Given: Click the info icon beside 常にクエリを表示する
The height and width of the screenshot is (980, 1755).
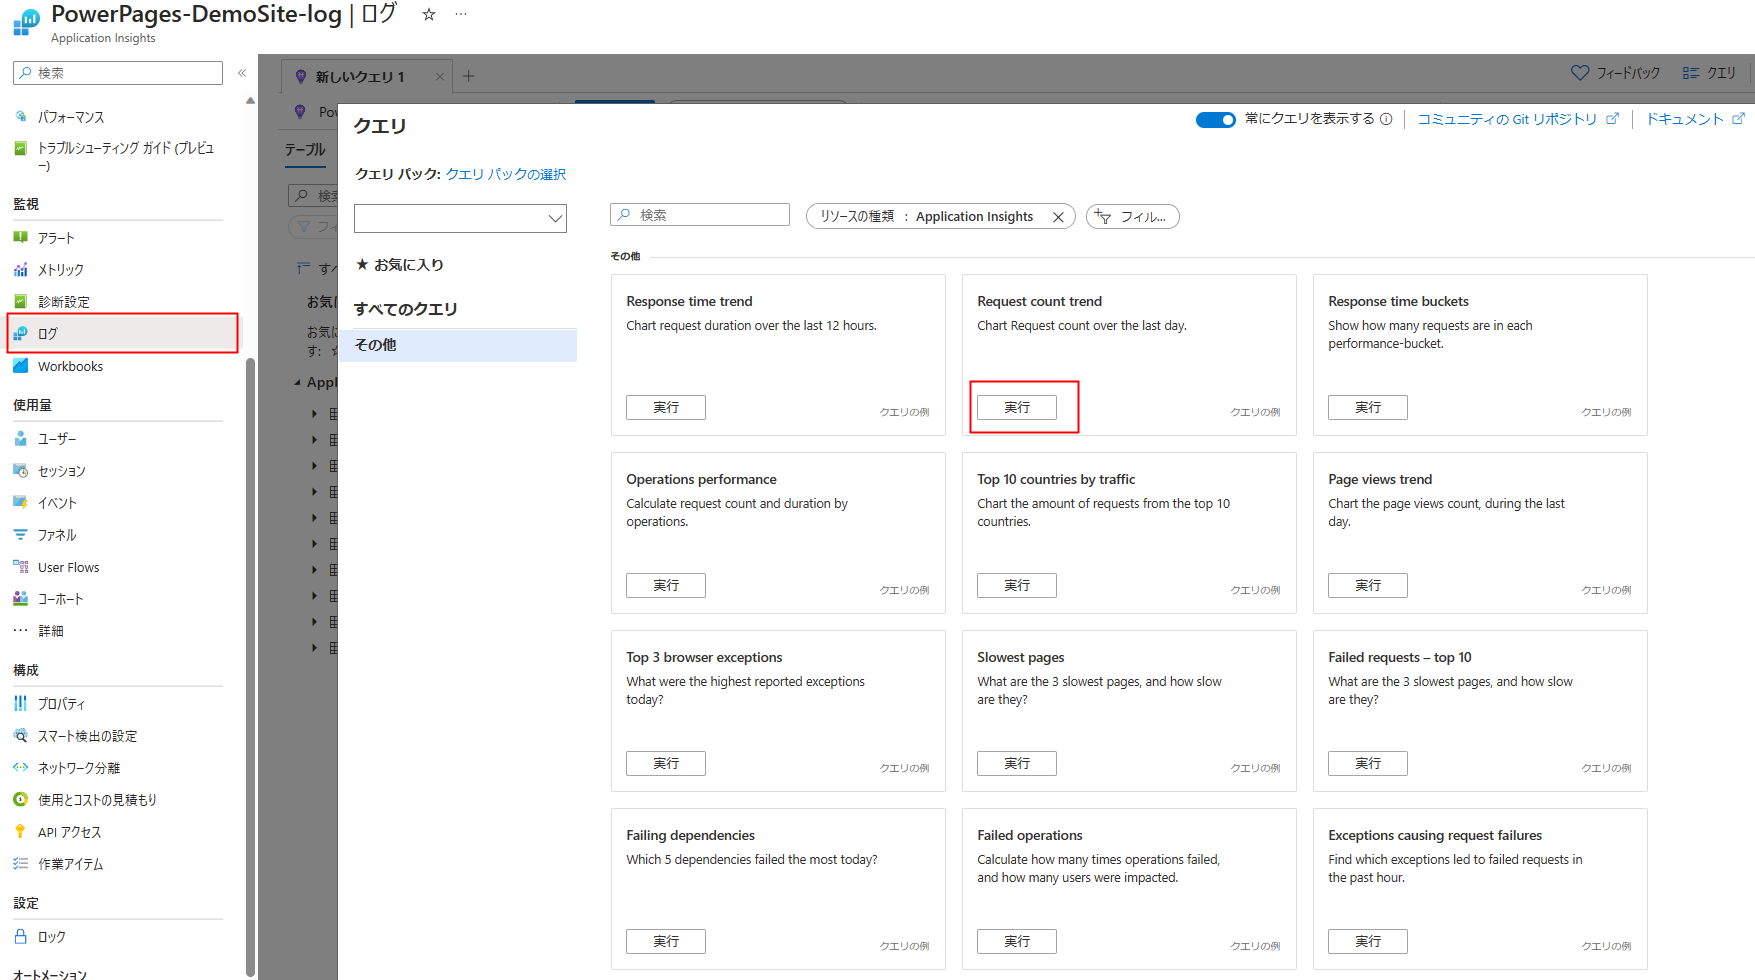Looking at the screenshot, I should point(1386,119).
